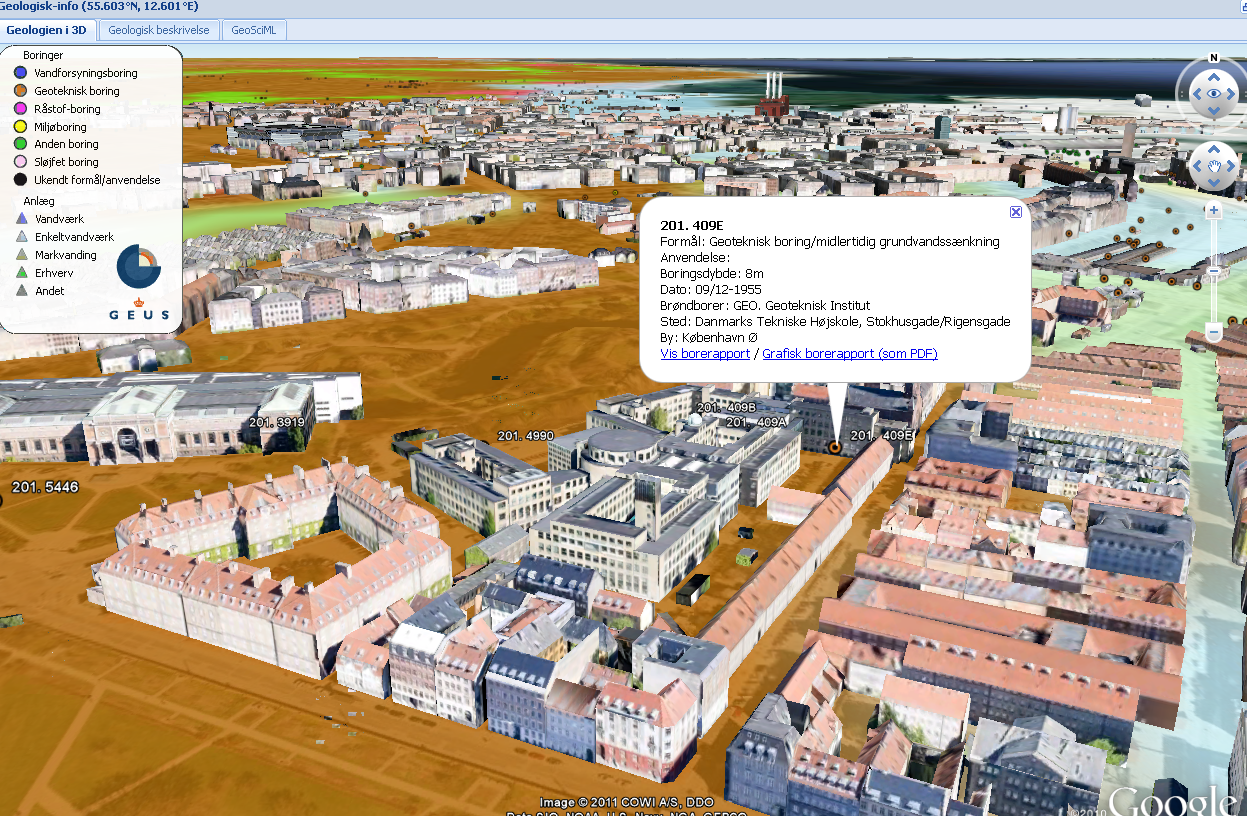Screen dimensions: 1247x816
Task: Open the GEUS logo in the legend panel
Action: pos(138,266)
